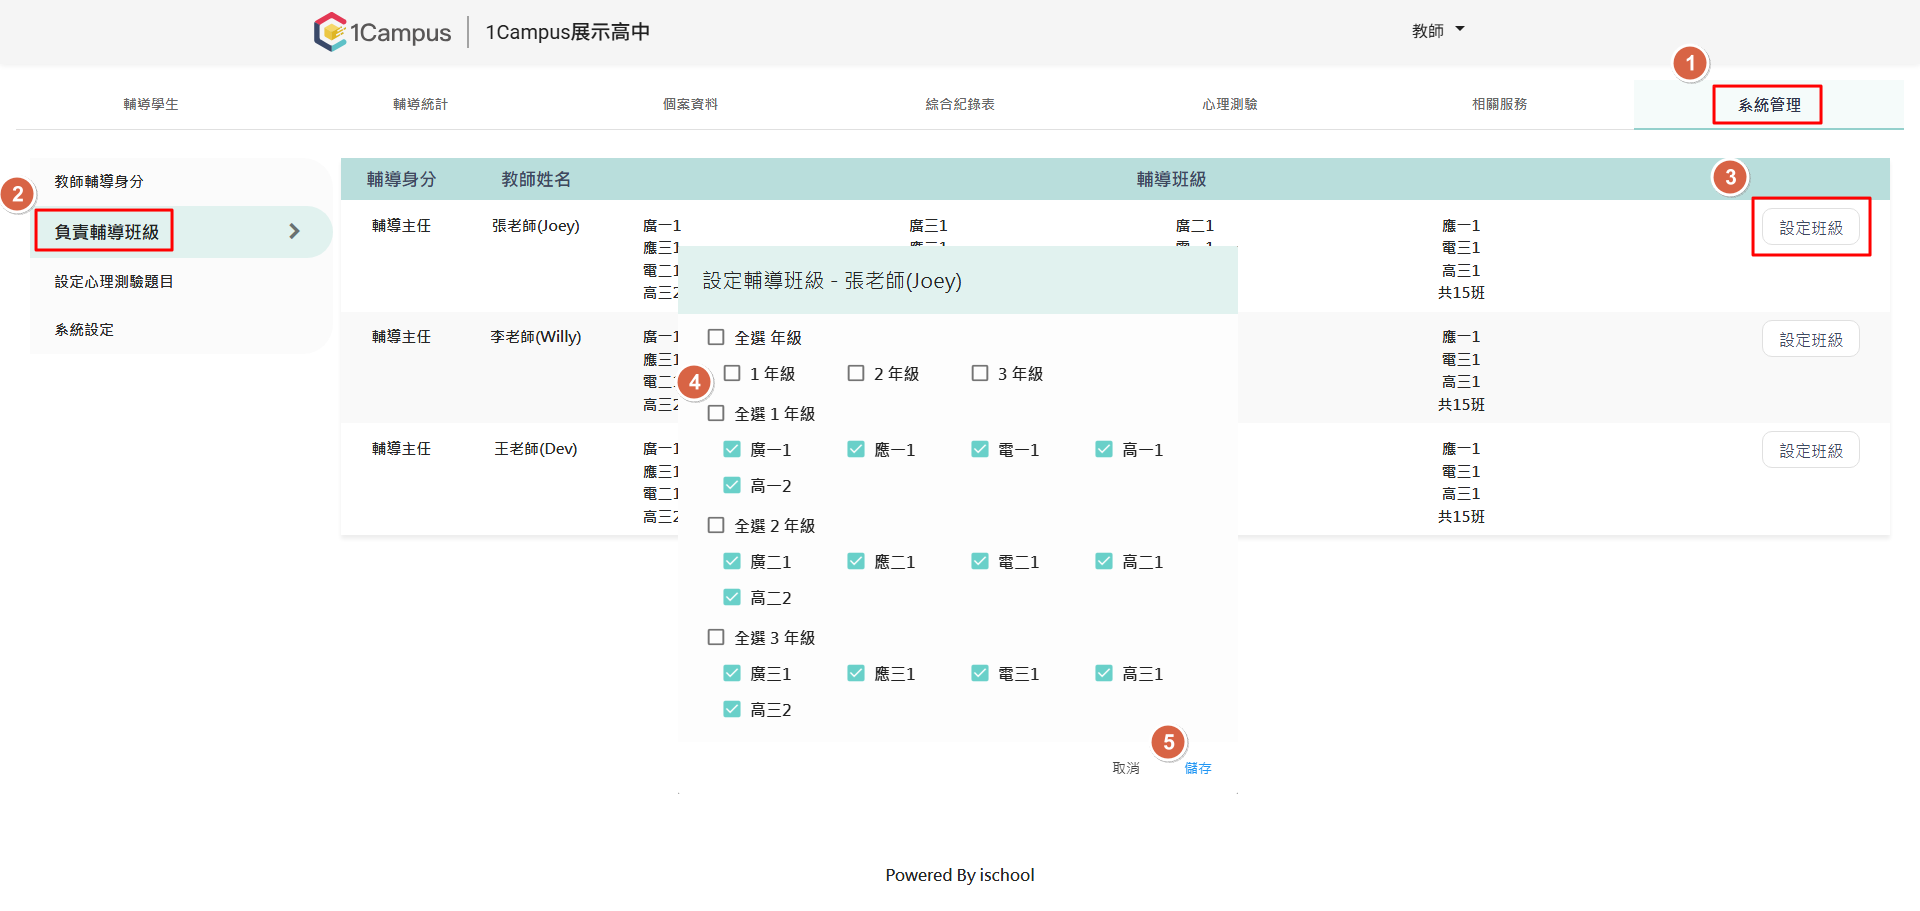Screen dimensions: 1920x911
Task: Check the 3 年級 checkbox
Action: tap(980, 374)
